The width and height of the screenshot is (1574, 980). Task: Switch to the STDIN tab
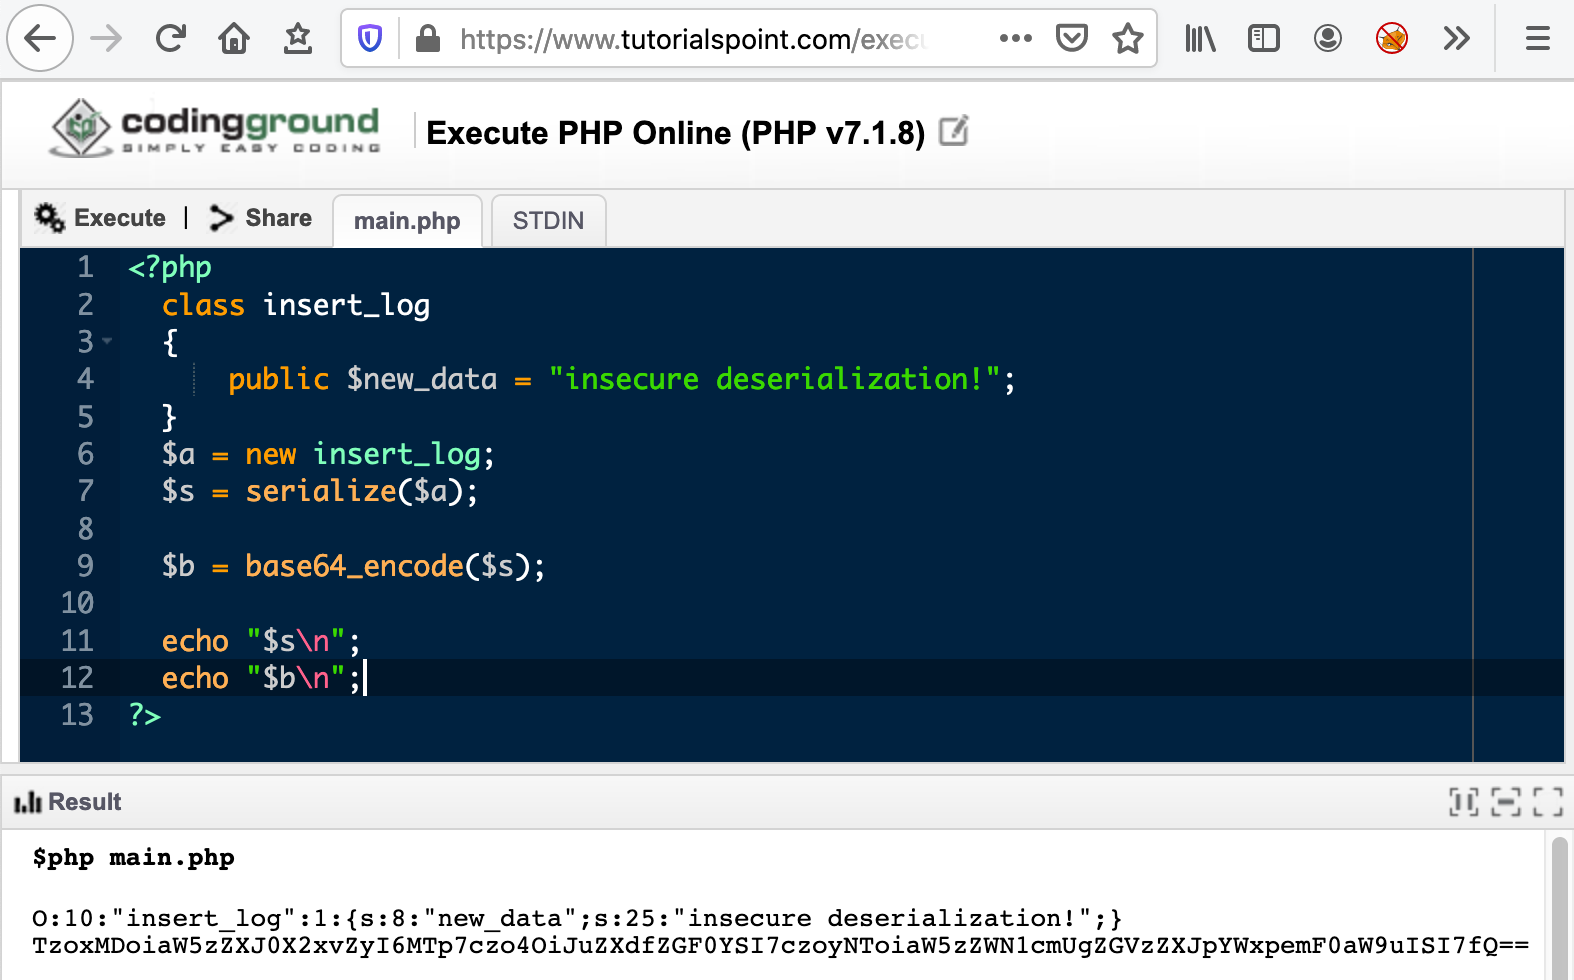click(548, 221)
